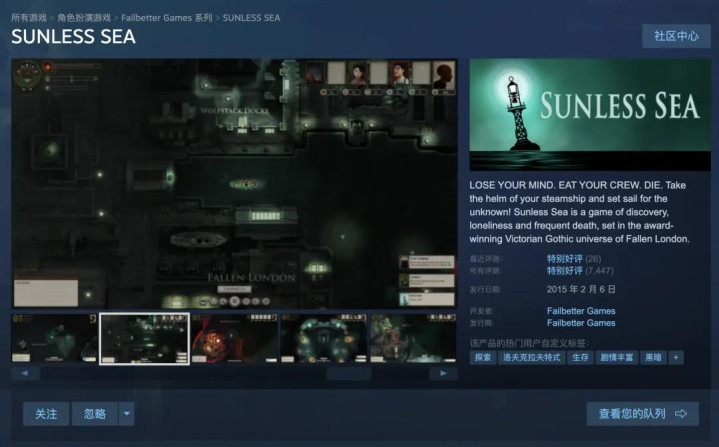
Task: Click the SUNLESS SEA page title
Action: pos(73,37)
